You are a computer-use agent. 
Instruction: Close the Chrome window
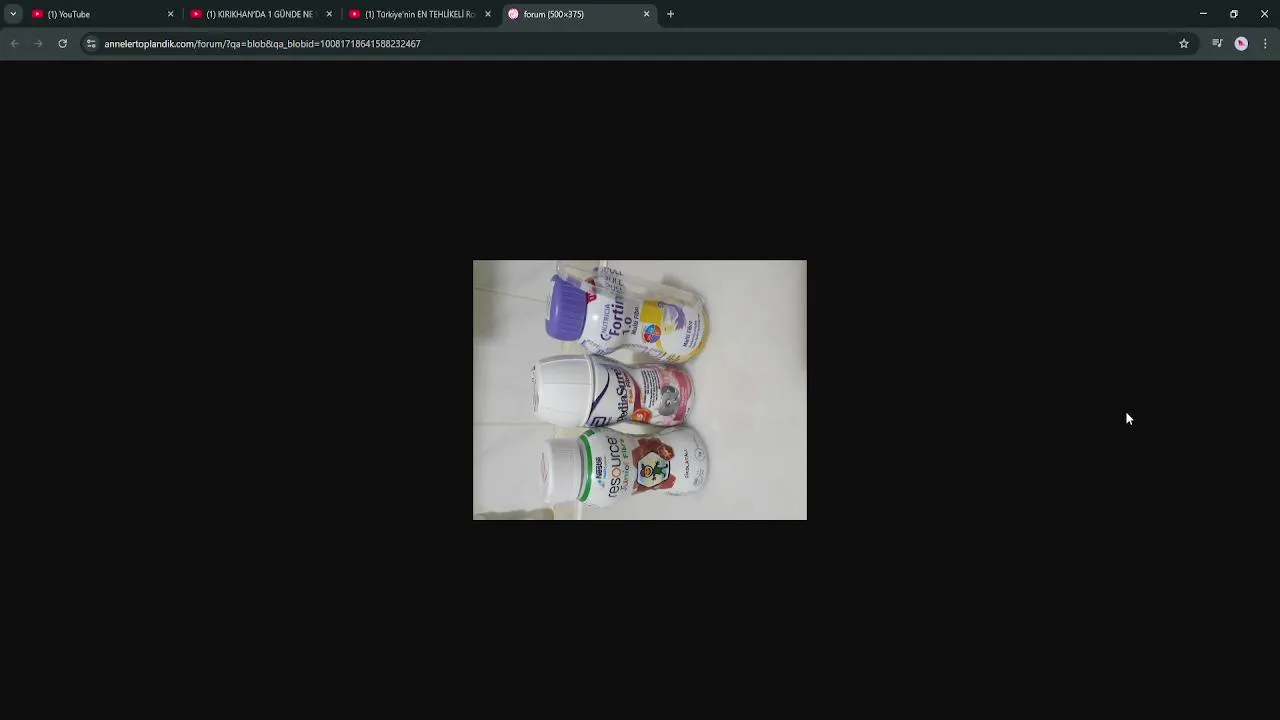pyautogui.click(x=1264, y=14)
